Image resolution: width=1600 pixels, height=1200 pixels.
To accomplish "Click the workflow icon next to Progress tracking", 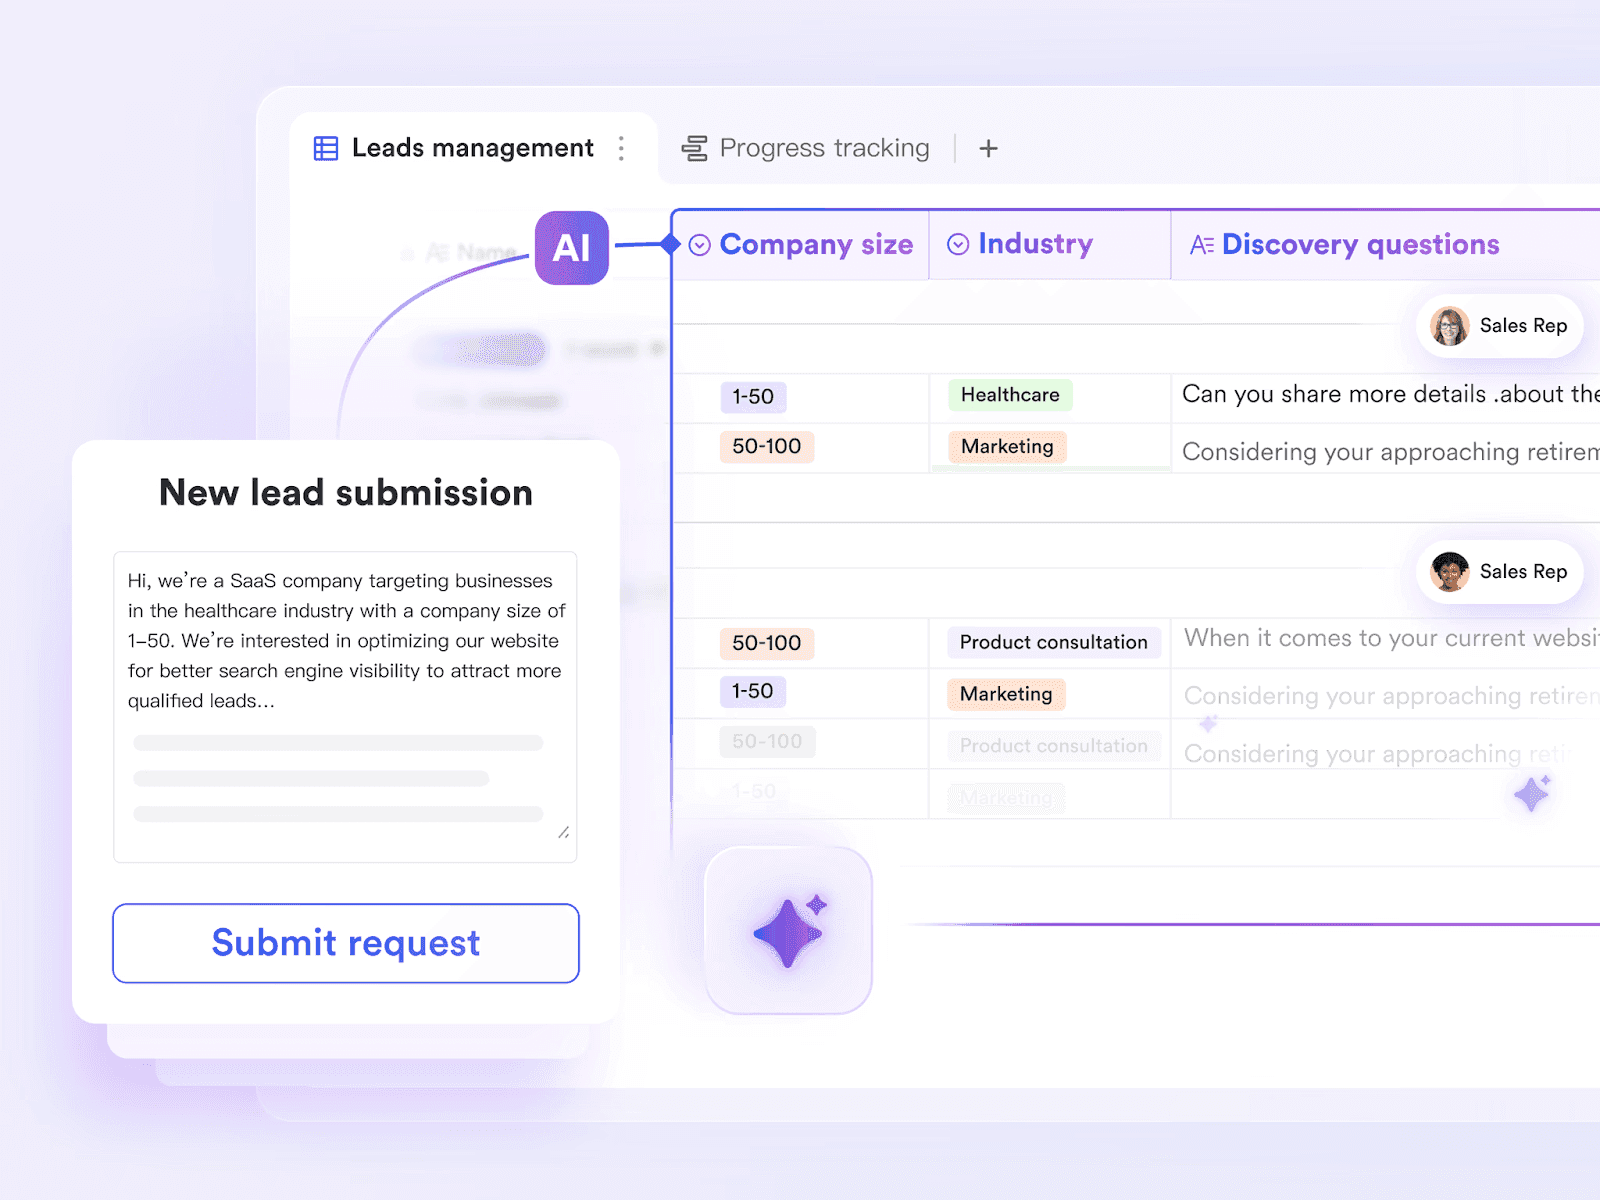I will [694, 147].
